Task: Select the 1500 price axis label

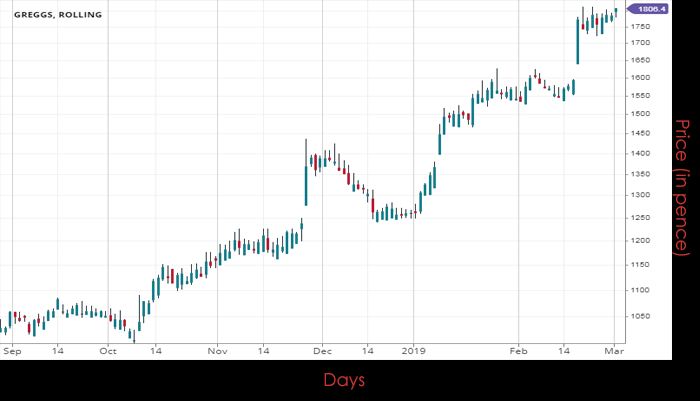Action: (x=642, y=114)
